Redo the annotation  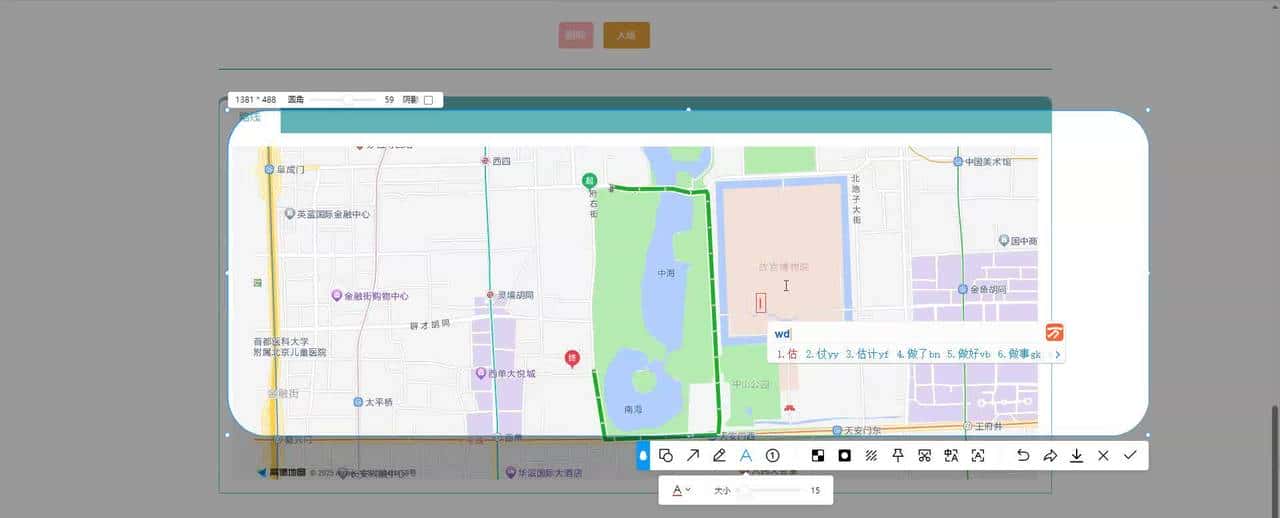(x=1050, y=455)
